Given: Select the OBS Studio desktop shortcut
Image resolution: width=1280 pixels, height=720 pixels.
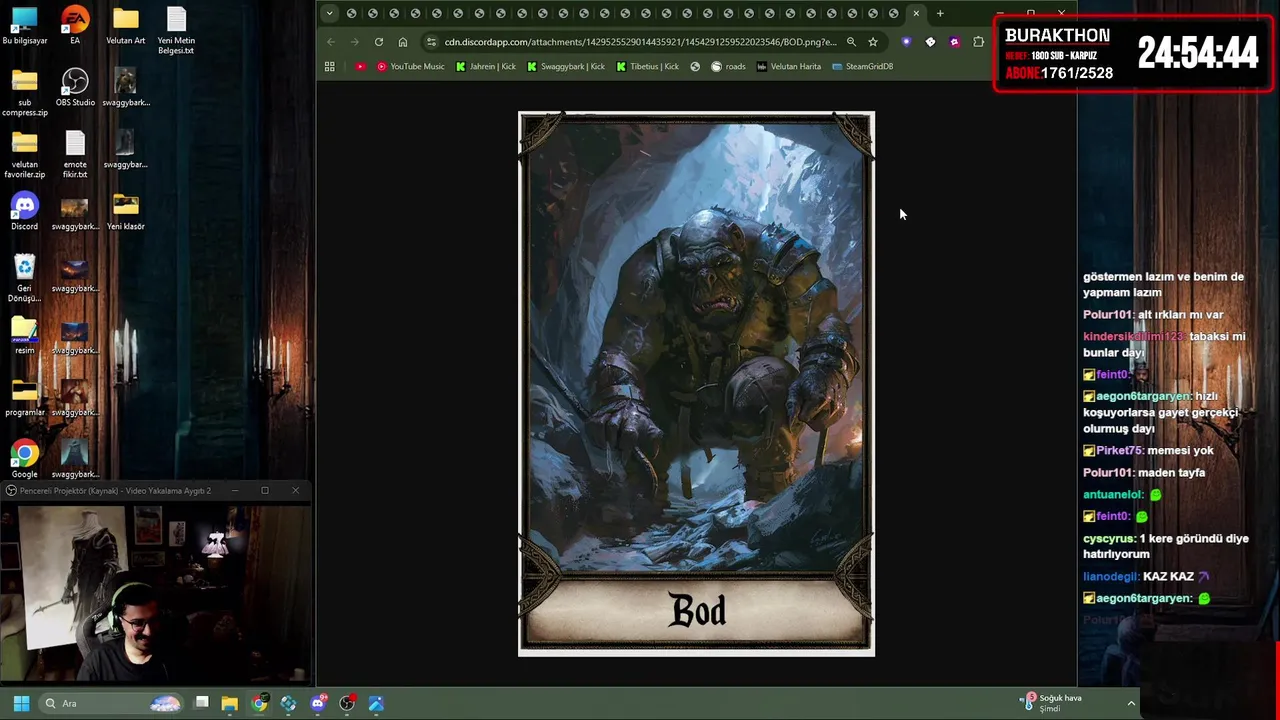Looking at the screenshot, I should (75, 88).
